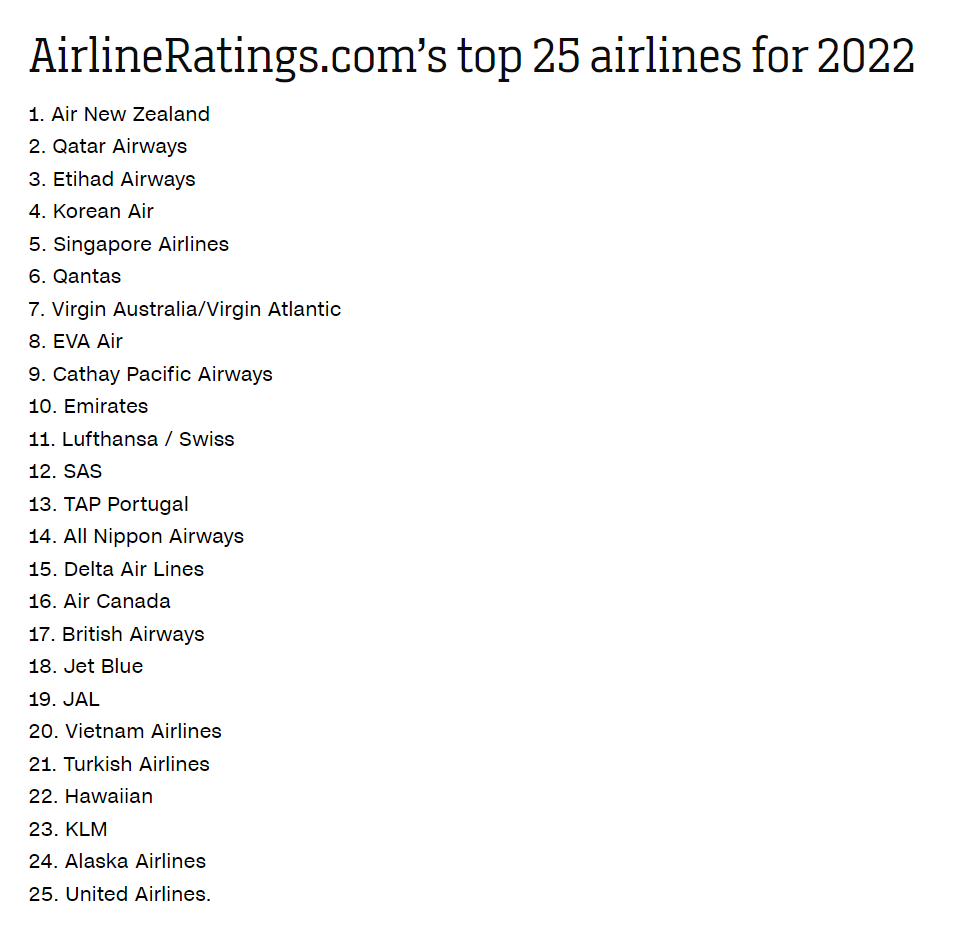959x929 pixels.
Task: Select the Lufthansa / Swiss entry
Action: (132, 439)
